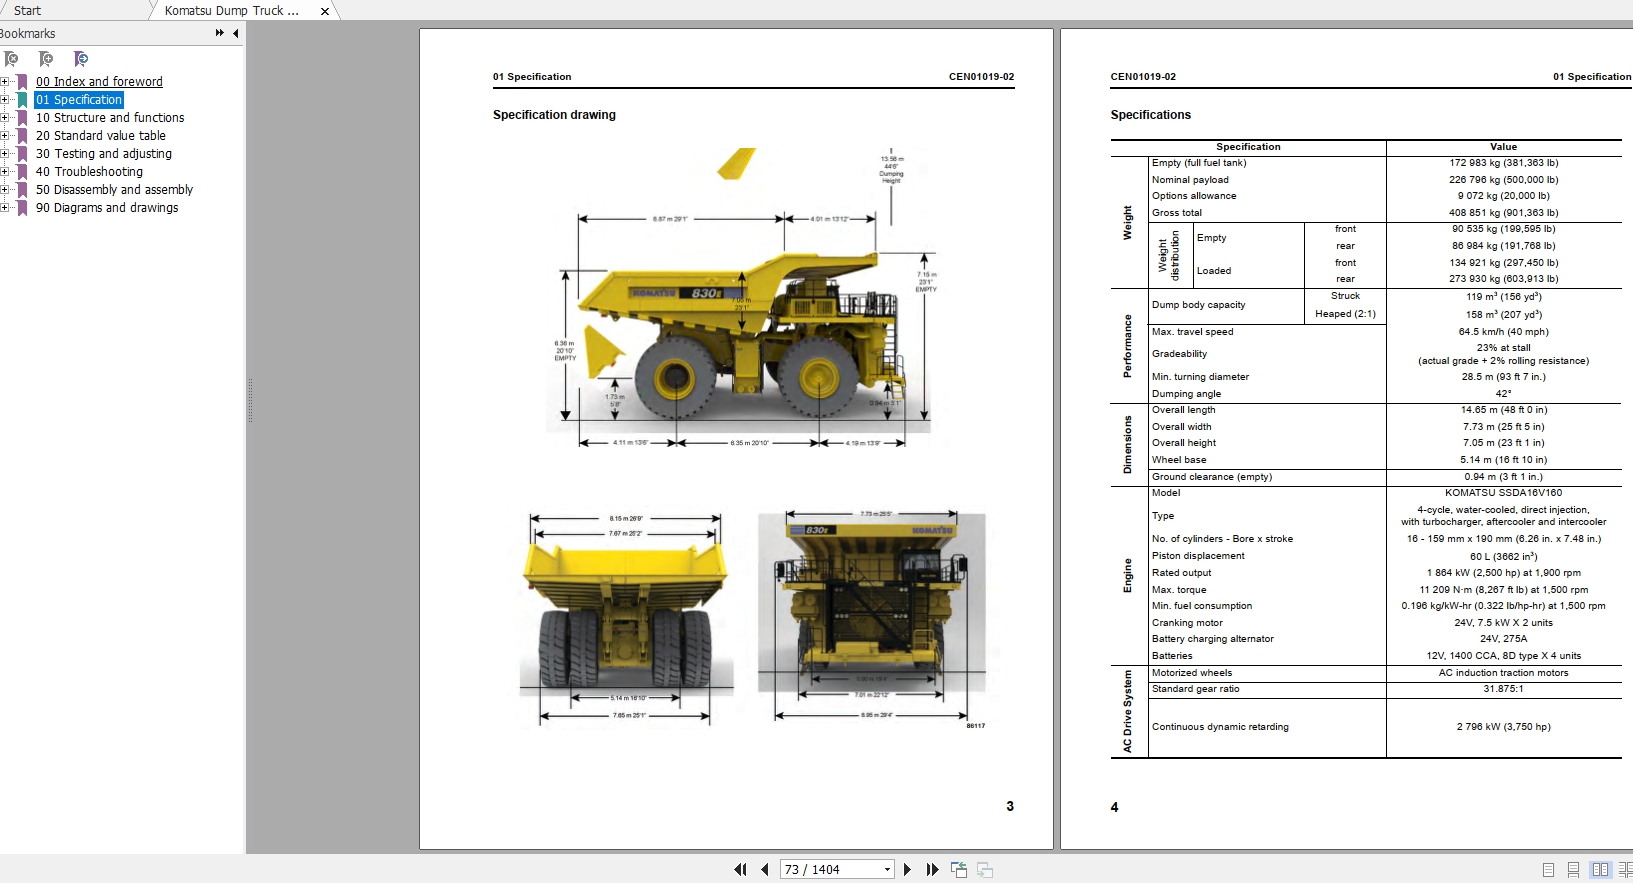Screen dimensions: 1633x883
Task: Go to the previous page
Action: coord(765,869)
